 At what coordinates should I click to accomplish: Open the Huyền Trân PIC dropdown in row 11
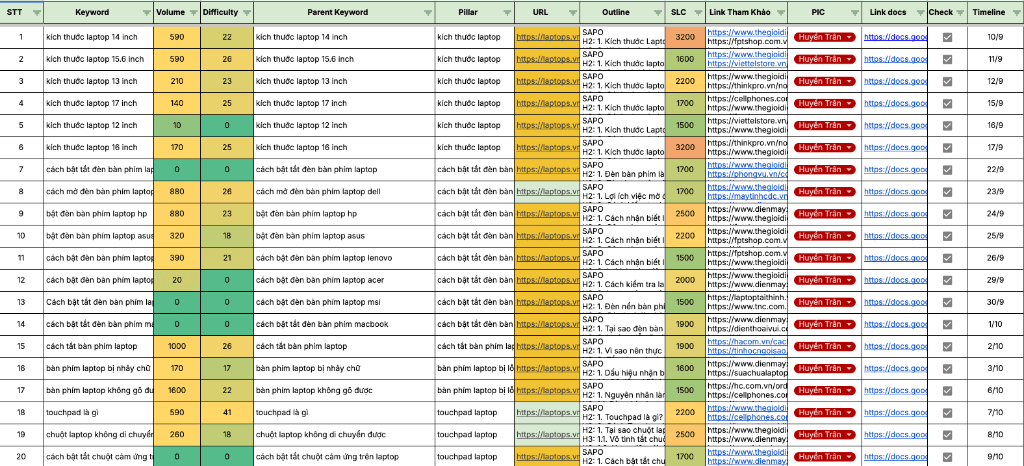click(x=825, y=258)
